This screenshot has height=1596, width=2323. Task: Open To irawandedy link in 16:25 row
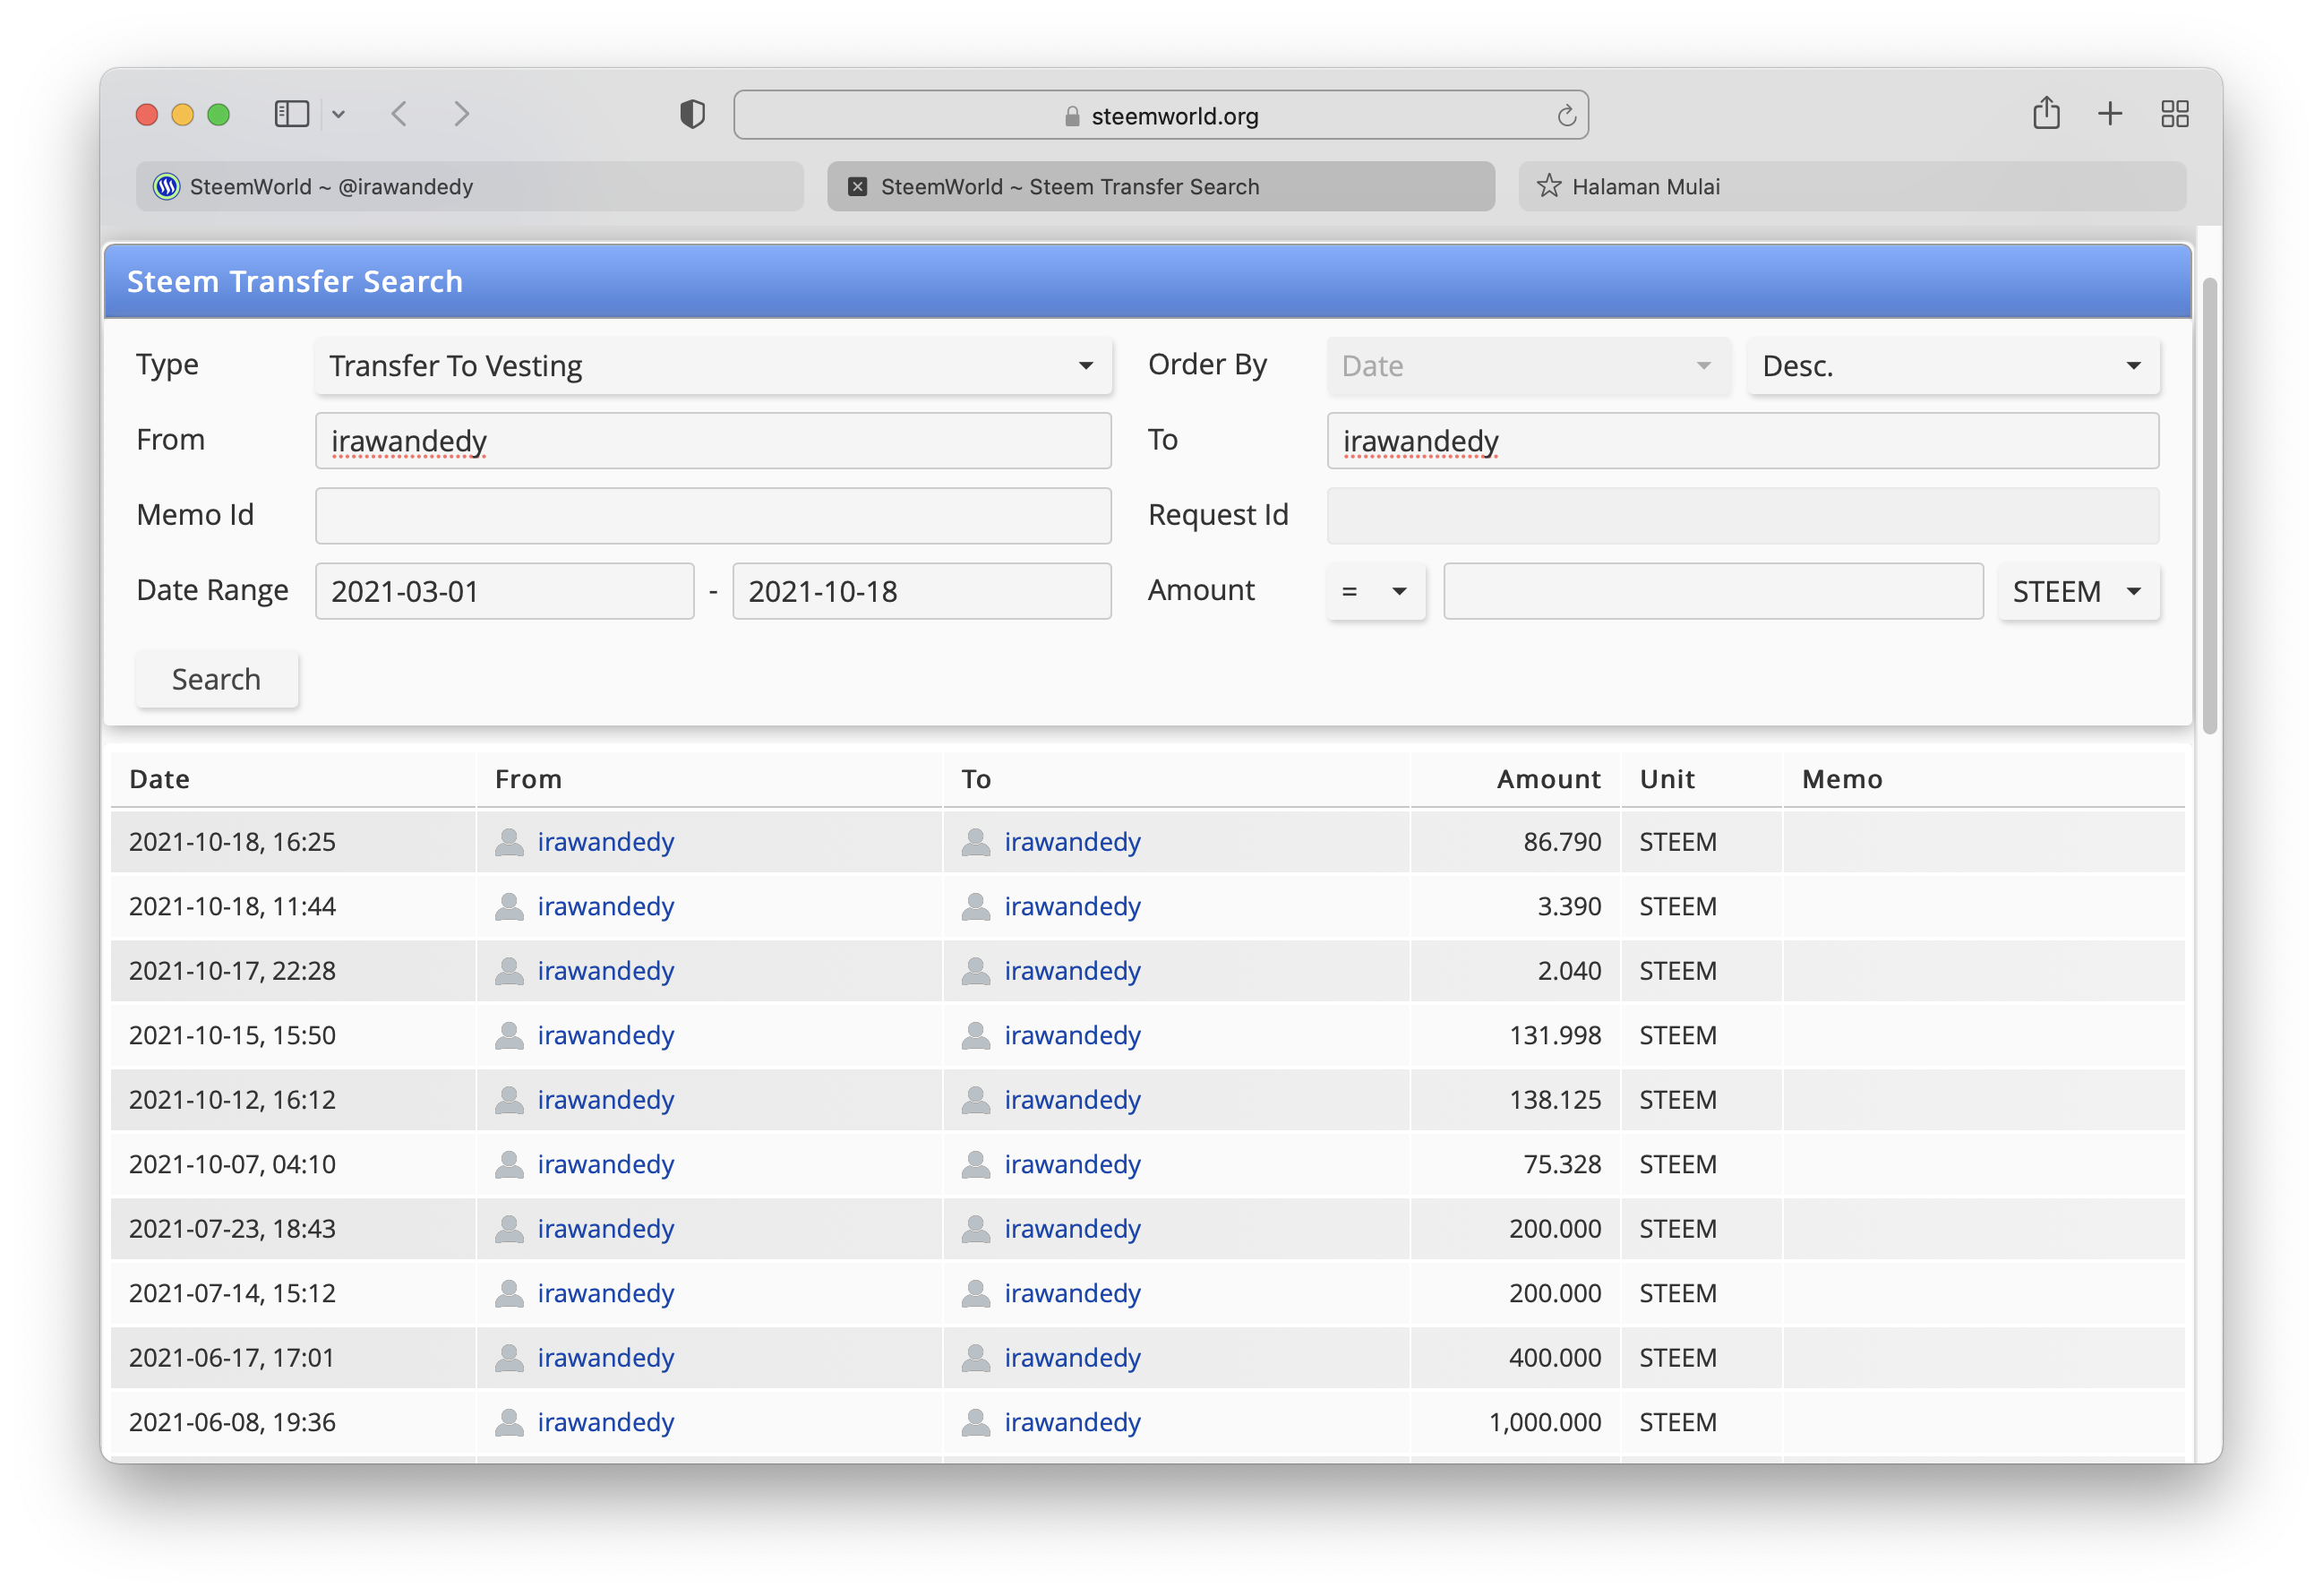(1072, 842)
